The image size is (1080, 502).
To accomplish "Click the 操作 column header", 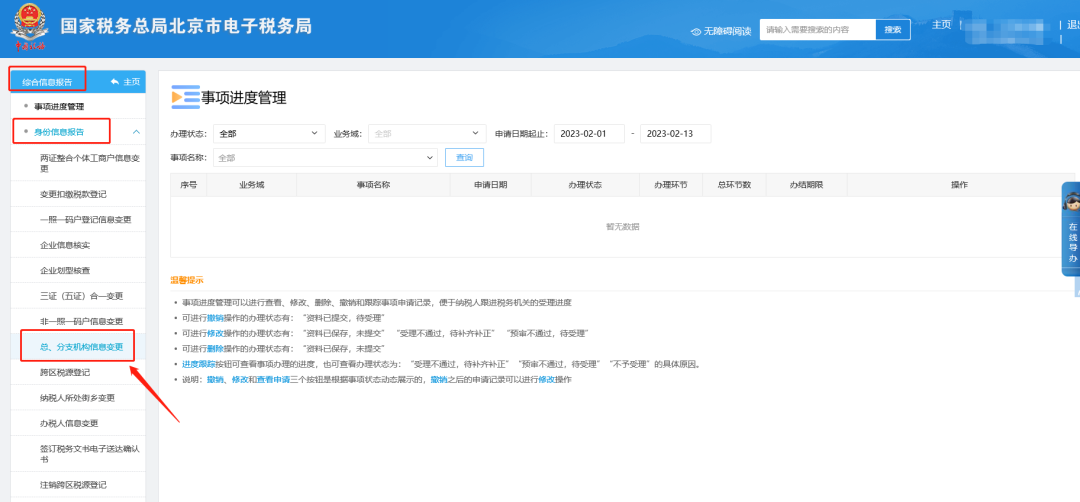I will pos(959,185).
